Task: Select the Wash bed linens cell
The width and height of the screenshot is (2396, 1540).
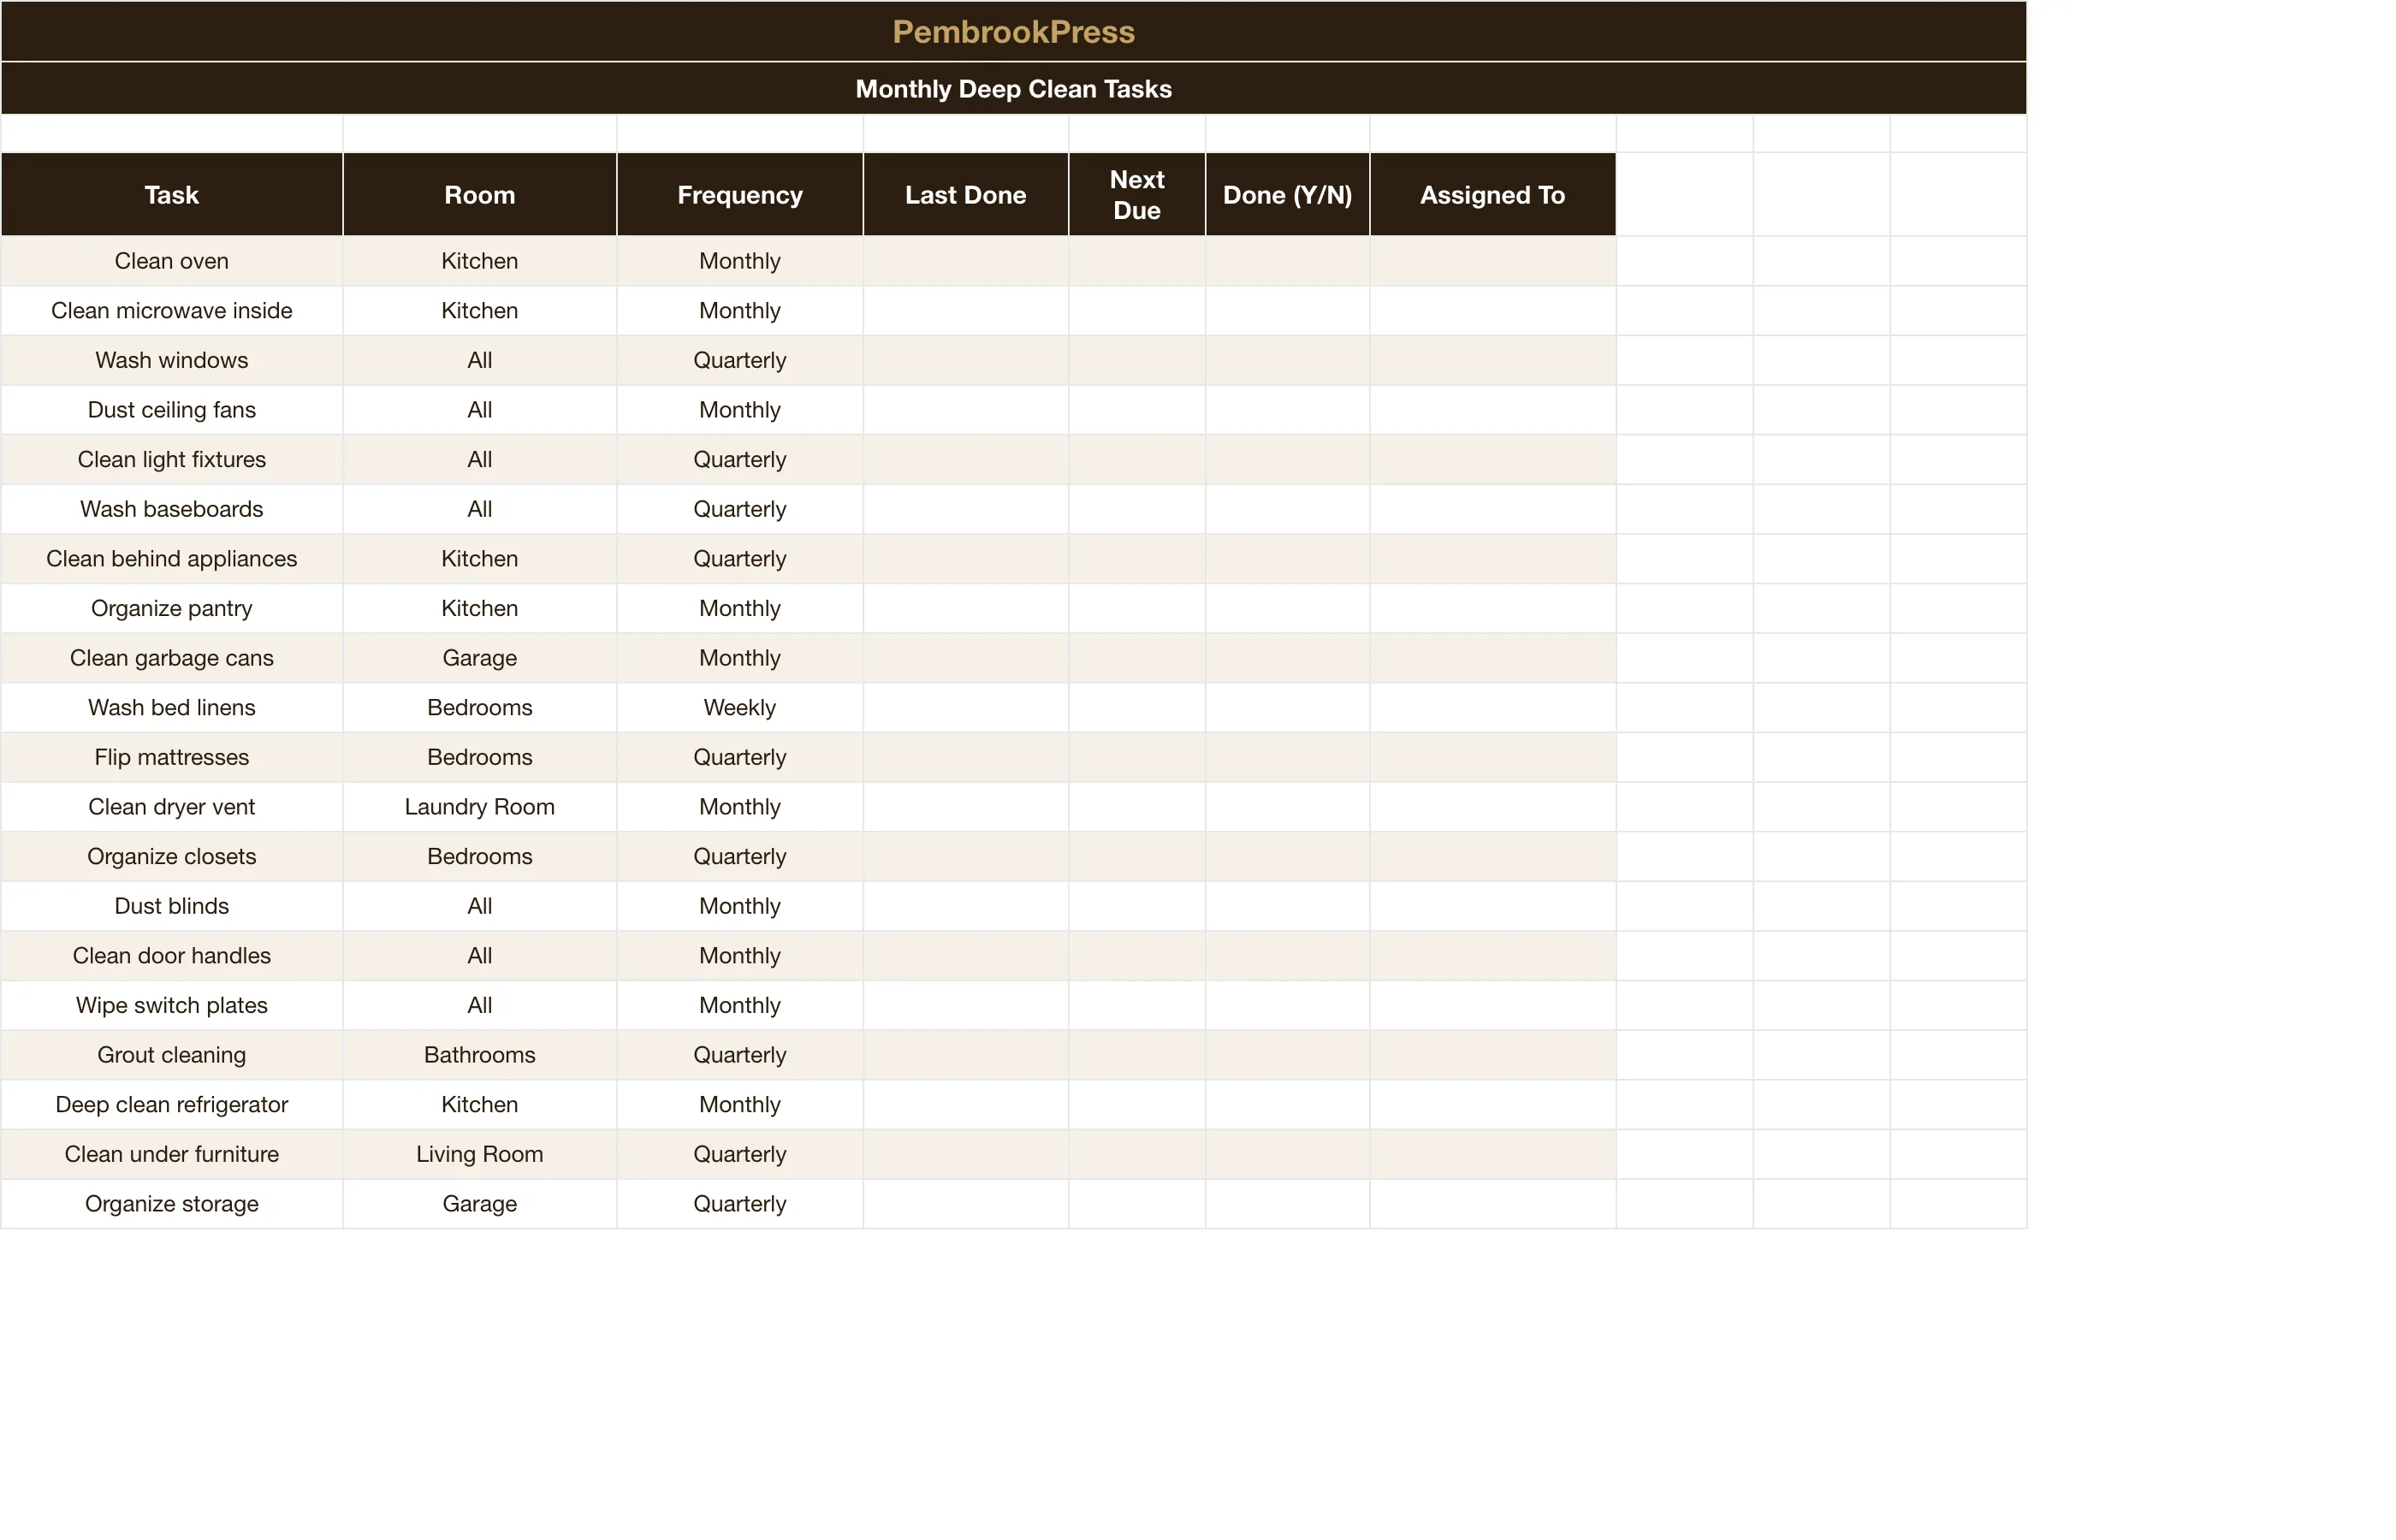Action: [172, 708]
